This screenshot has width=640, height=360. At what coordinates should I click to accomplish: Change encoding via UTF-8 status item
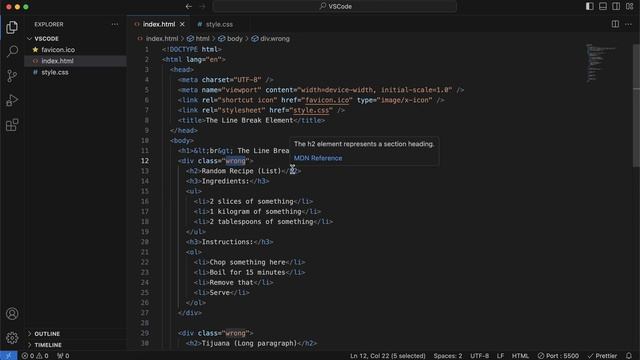click(x=479, y=356)
